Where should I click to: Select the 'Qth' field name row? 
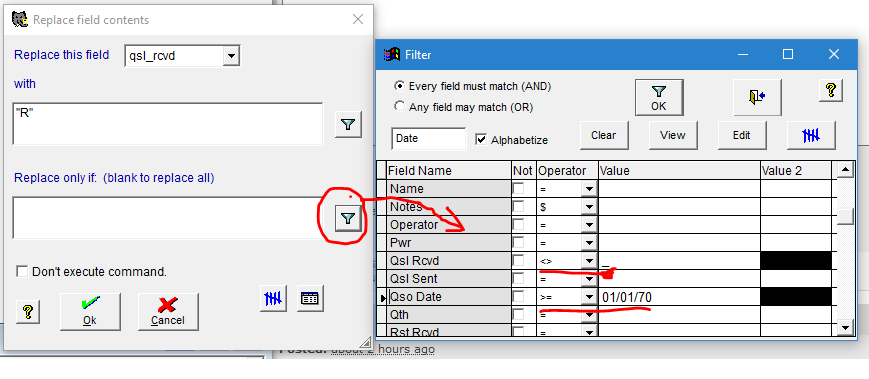click(x=448, y=315)
